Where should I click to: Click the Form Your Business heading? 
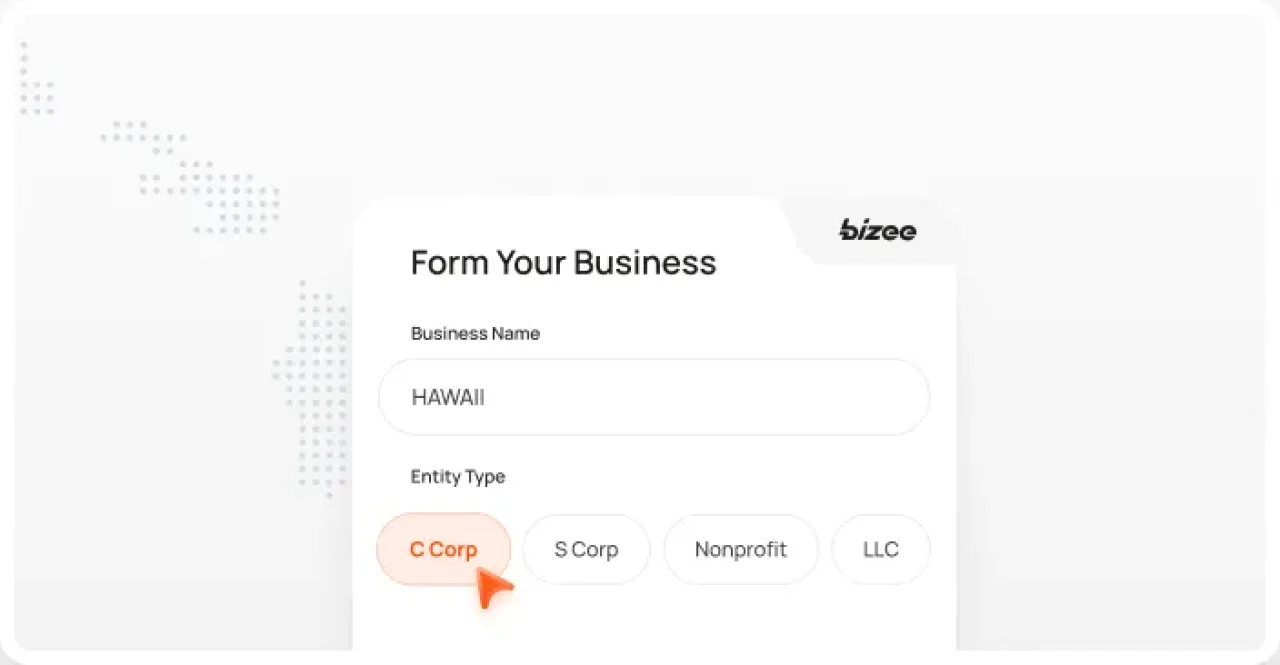click(x=563, y=262)
